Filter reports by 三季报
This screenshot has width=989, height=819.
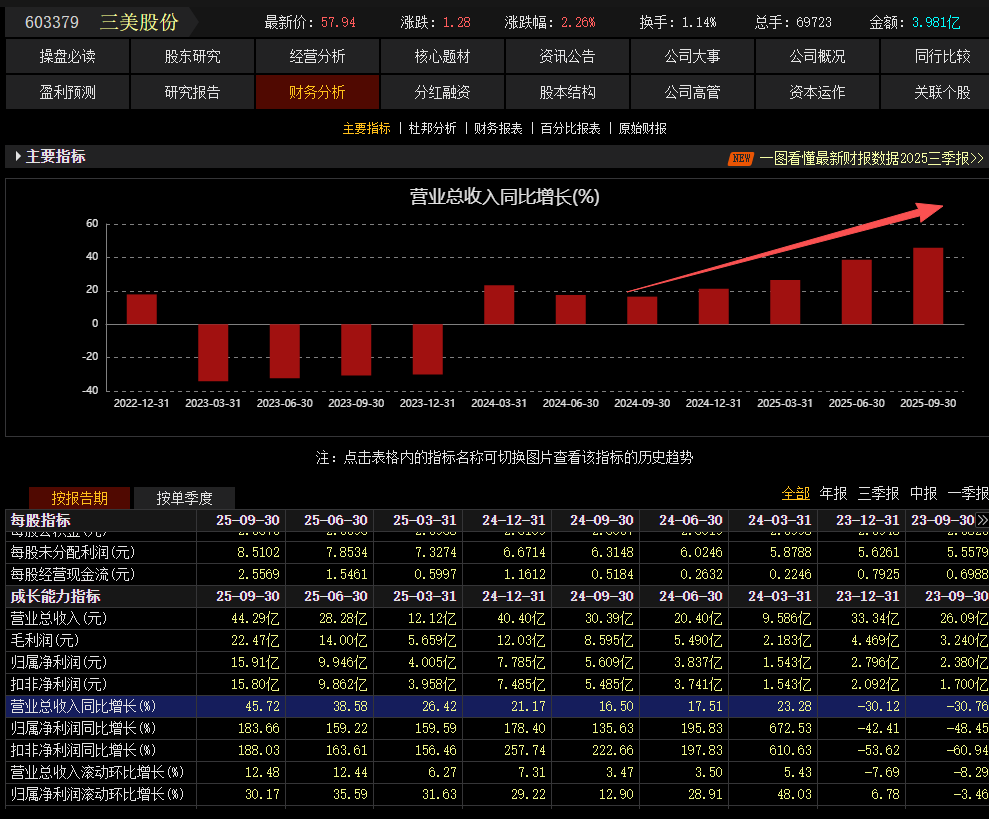pos(878,493)
